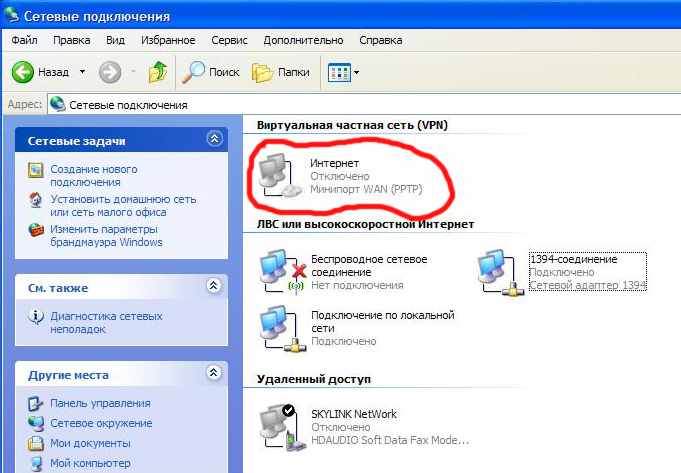Click Сетевой адаптер 1394 text
The height and width of the screenshot is (473, 681).
point(588,285)
